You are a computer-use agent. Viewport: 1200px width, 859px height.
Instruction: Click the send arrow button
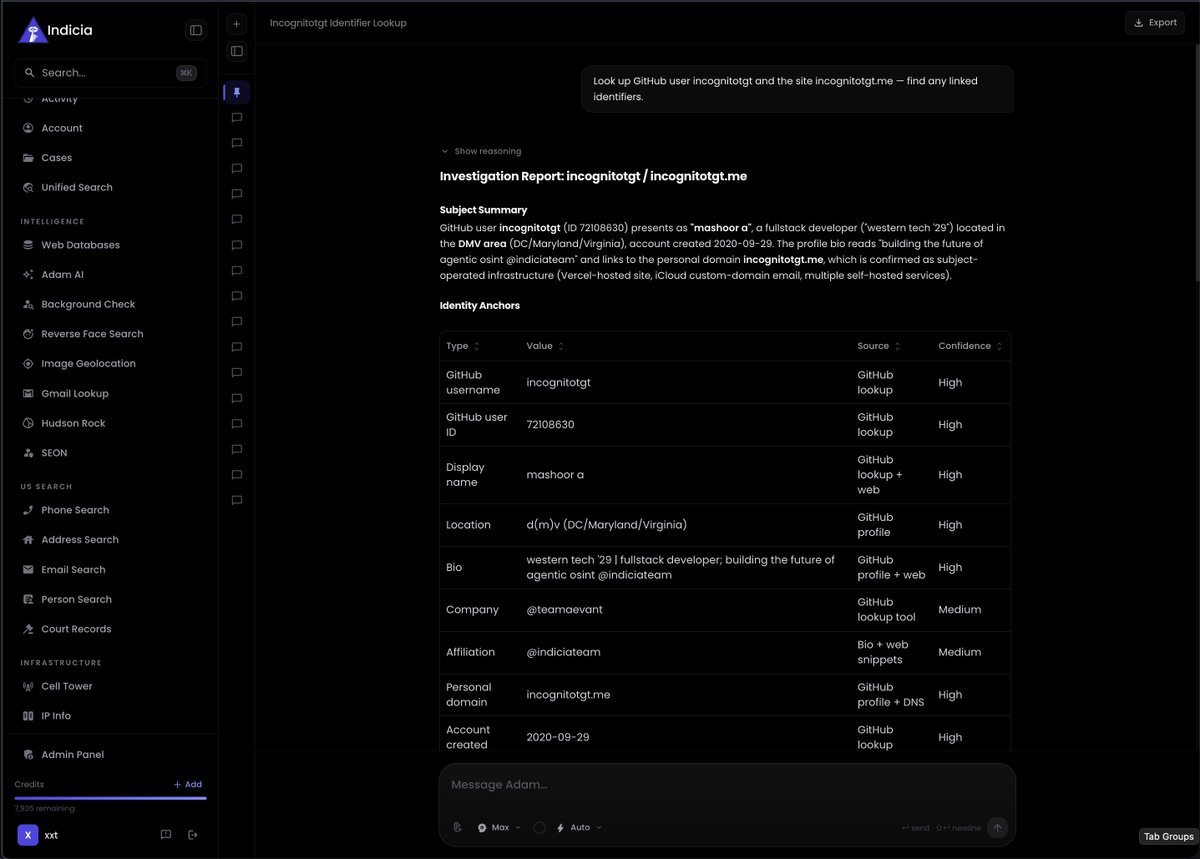[997, 827]
